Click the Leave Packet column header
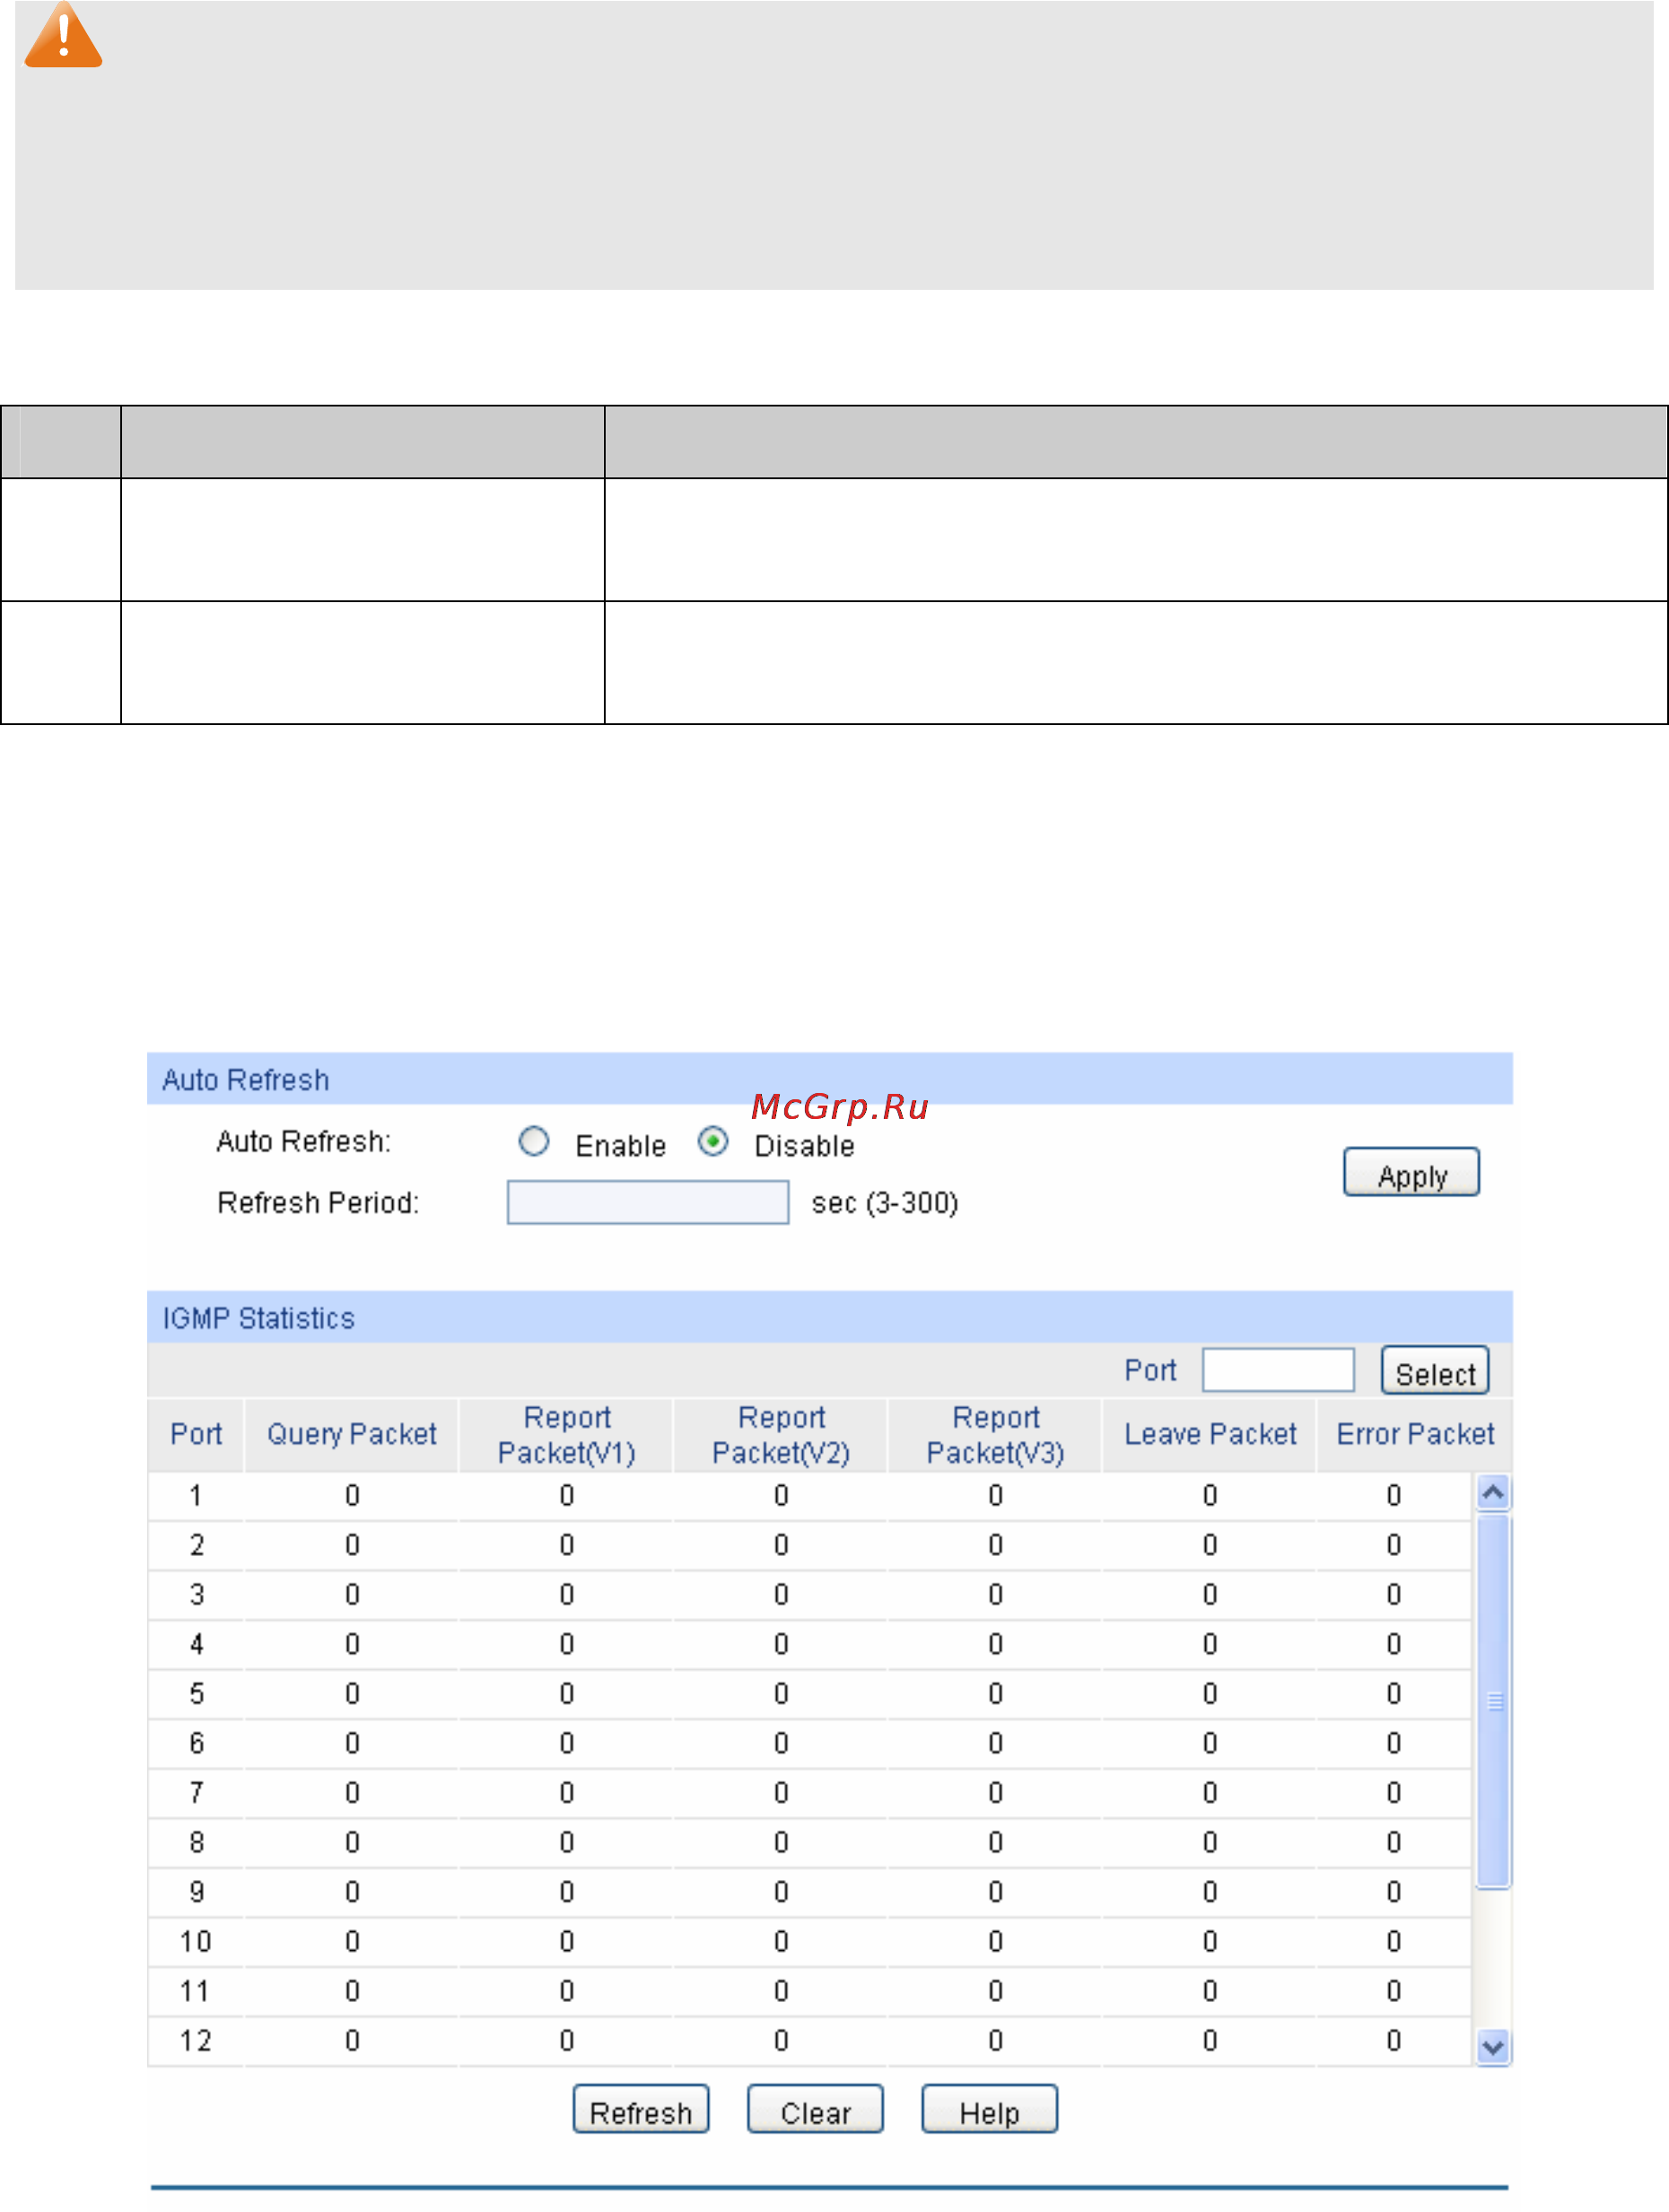Image resolution: width=1669 pixels, height=2212 pixels. [x=1210, y=1434]
